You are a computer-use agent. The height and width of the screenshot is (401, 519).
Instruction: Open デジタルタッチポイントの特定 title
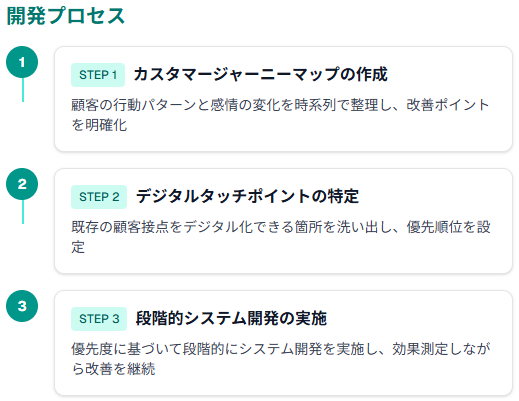pyautogui.click(x=247, y=196)
